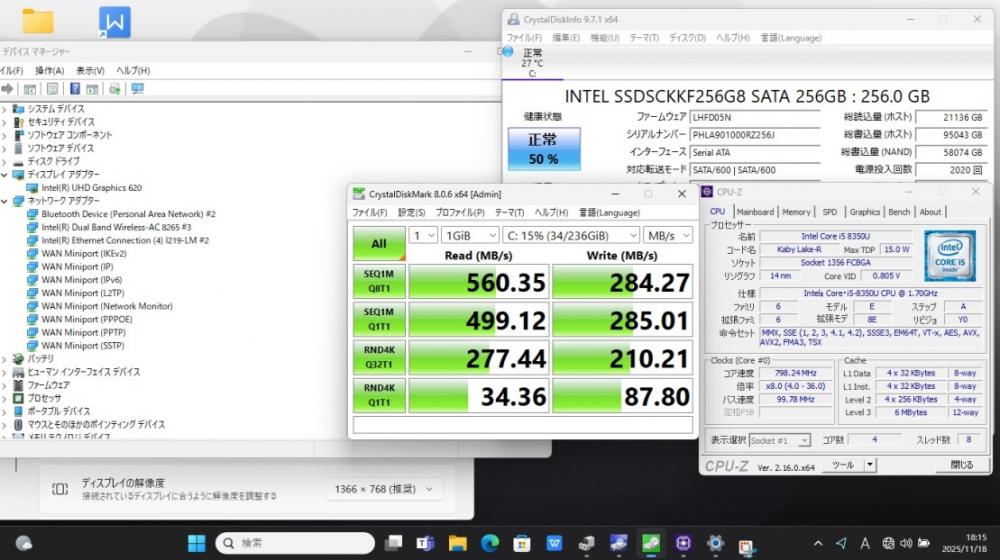Switch to the Mainboard tab in CPU-Z

[755, 212]
